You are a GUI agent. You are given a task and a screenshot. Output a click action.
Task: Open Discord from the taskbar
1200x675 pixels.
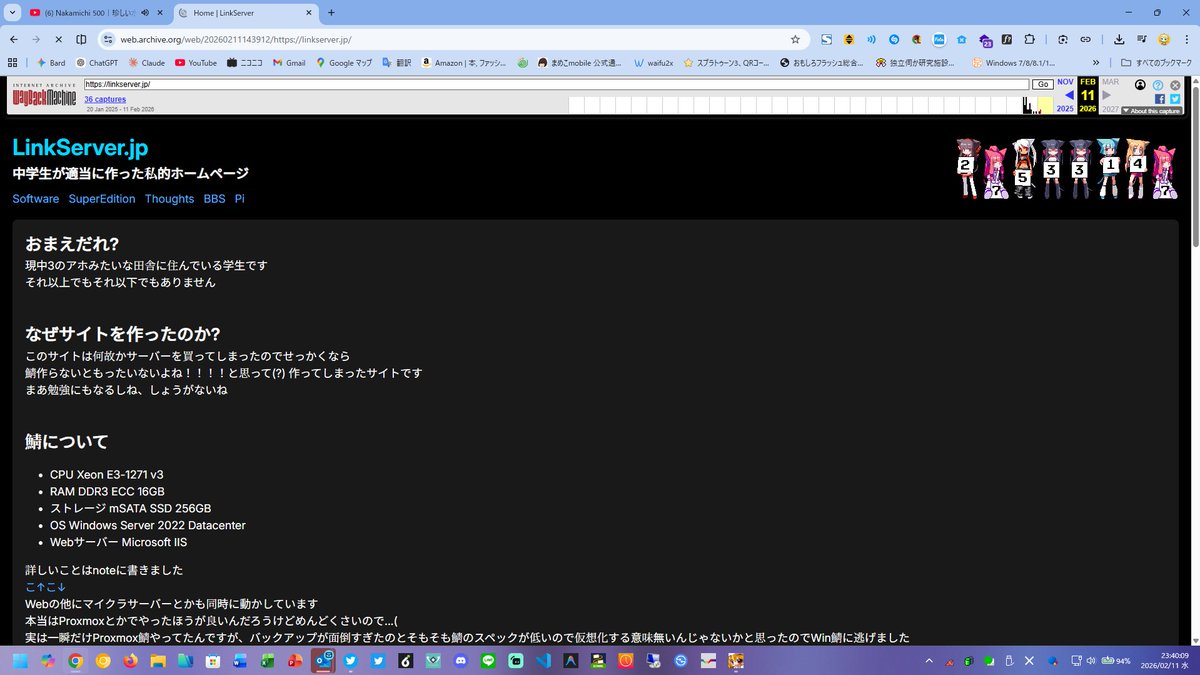(461, 661)
